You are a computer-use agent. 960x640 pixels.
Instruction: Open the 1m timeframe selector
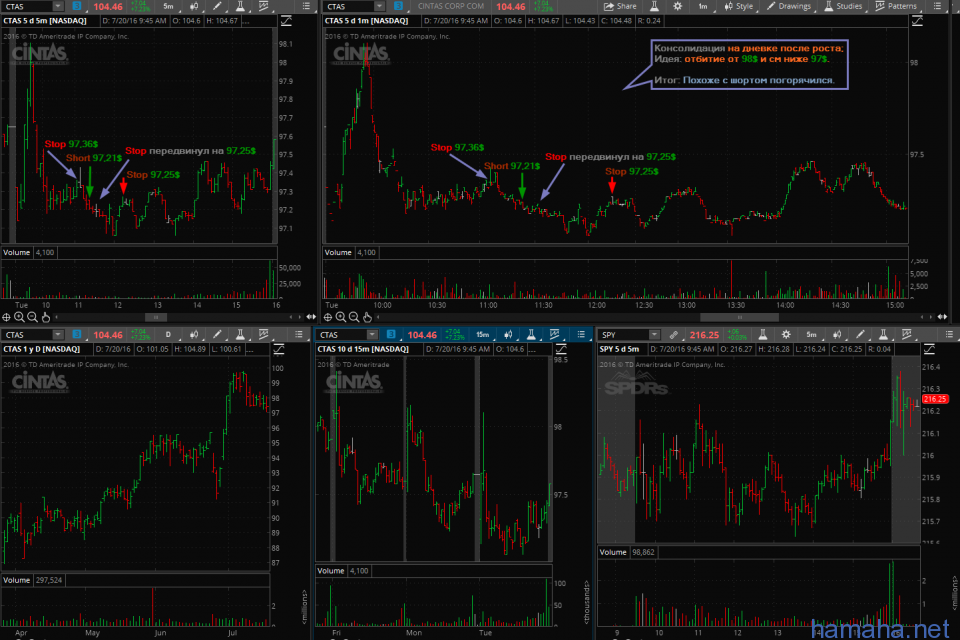702,7
